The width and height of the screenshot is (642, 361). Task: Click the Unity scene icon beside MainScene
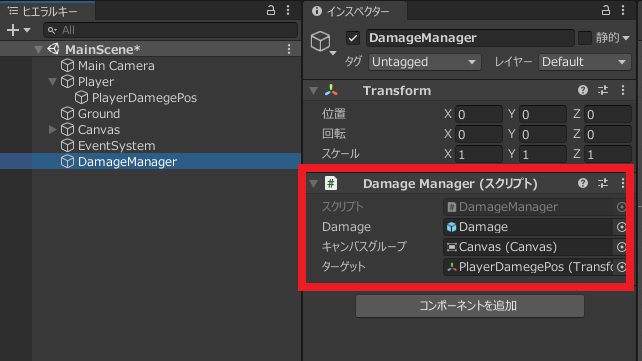tap(53, 49)
